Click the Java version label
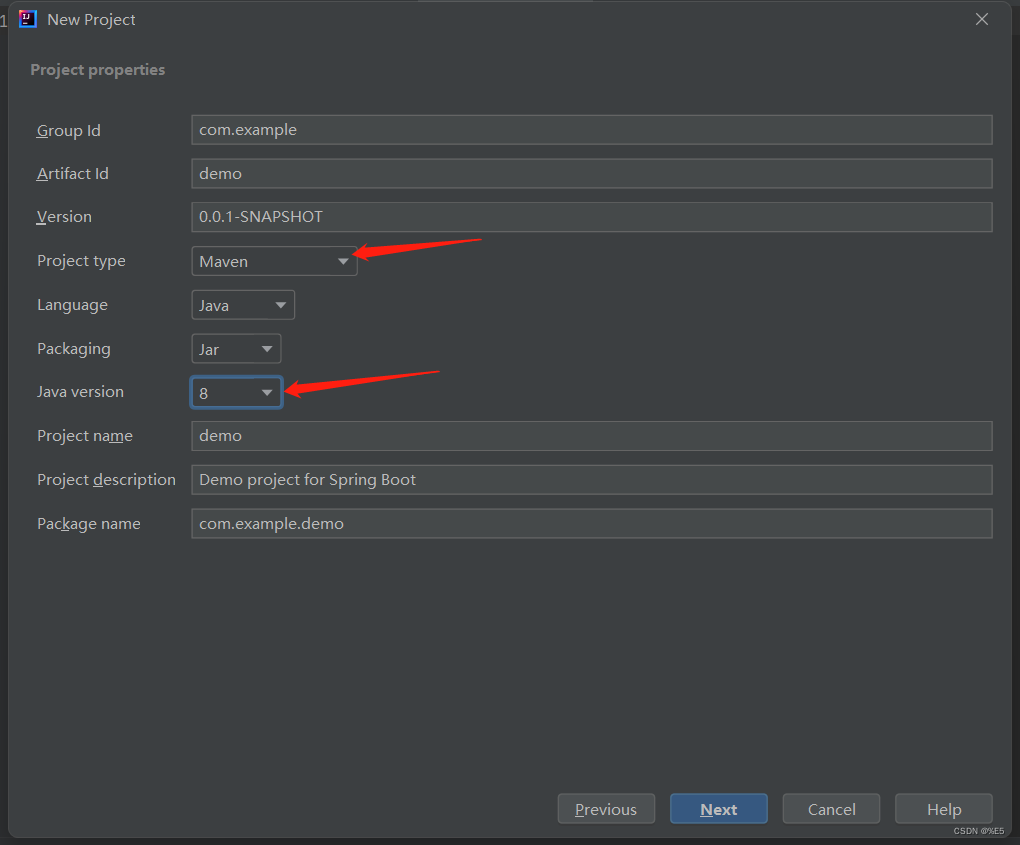Image resolution: width=1020 pixels, height=845 pixels. [x=80, y=392]
